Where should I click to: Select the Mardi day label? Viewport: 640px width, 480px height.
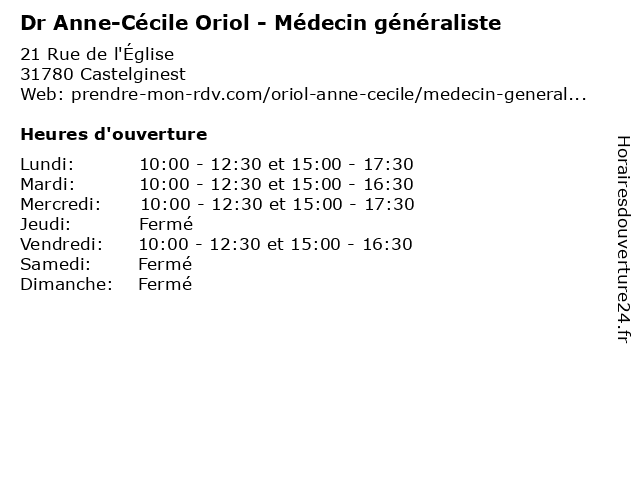click(47, 184)
